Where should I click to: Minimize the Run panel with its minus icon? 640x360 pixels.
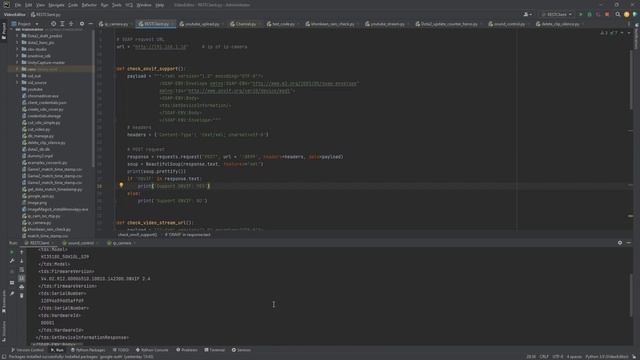(629, 243)
